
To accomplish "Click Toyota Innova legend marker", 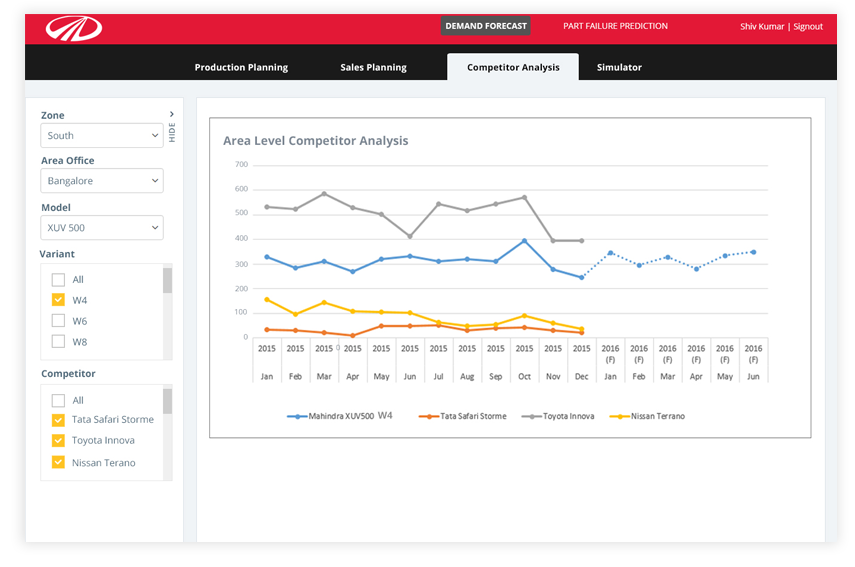I will [531, 416].
